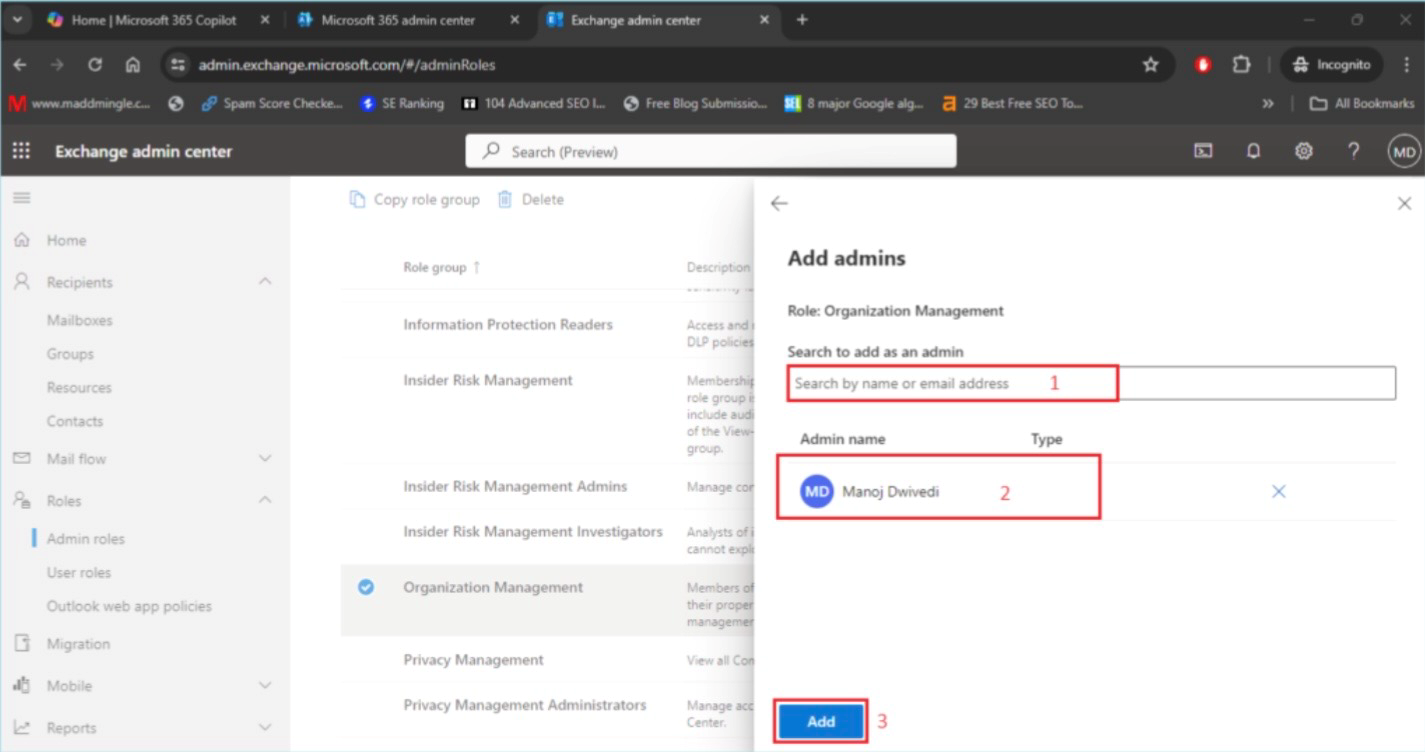Open the app launcher waffle icon

pos(21,151)
